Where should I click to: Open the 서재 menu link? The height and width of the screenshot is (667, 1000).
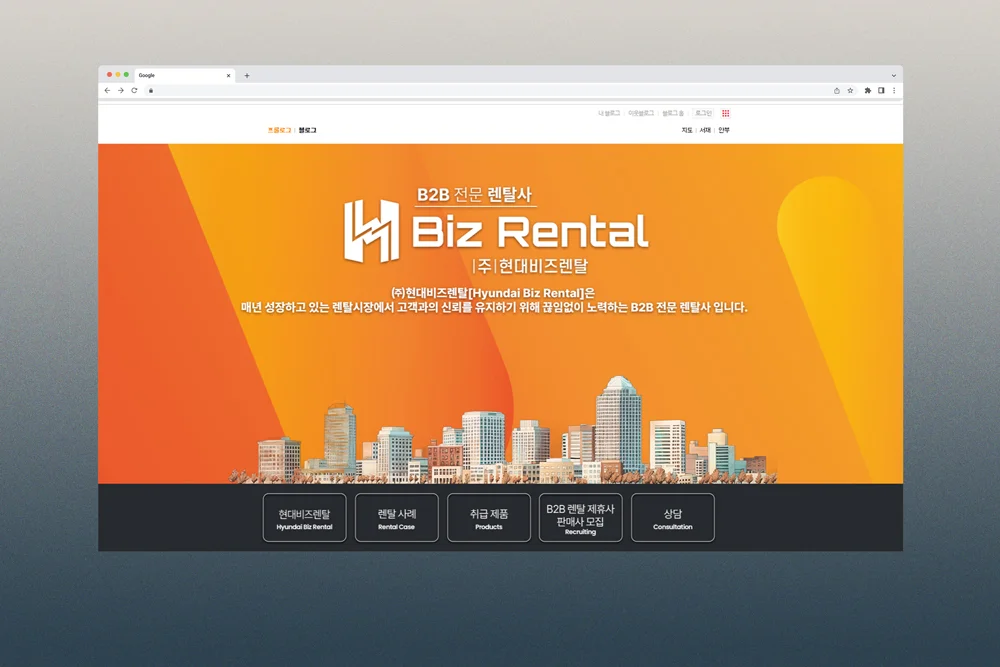click(705, 130)
